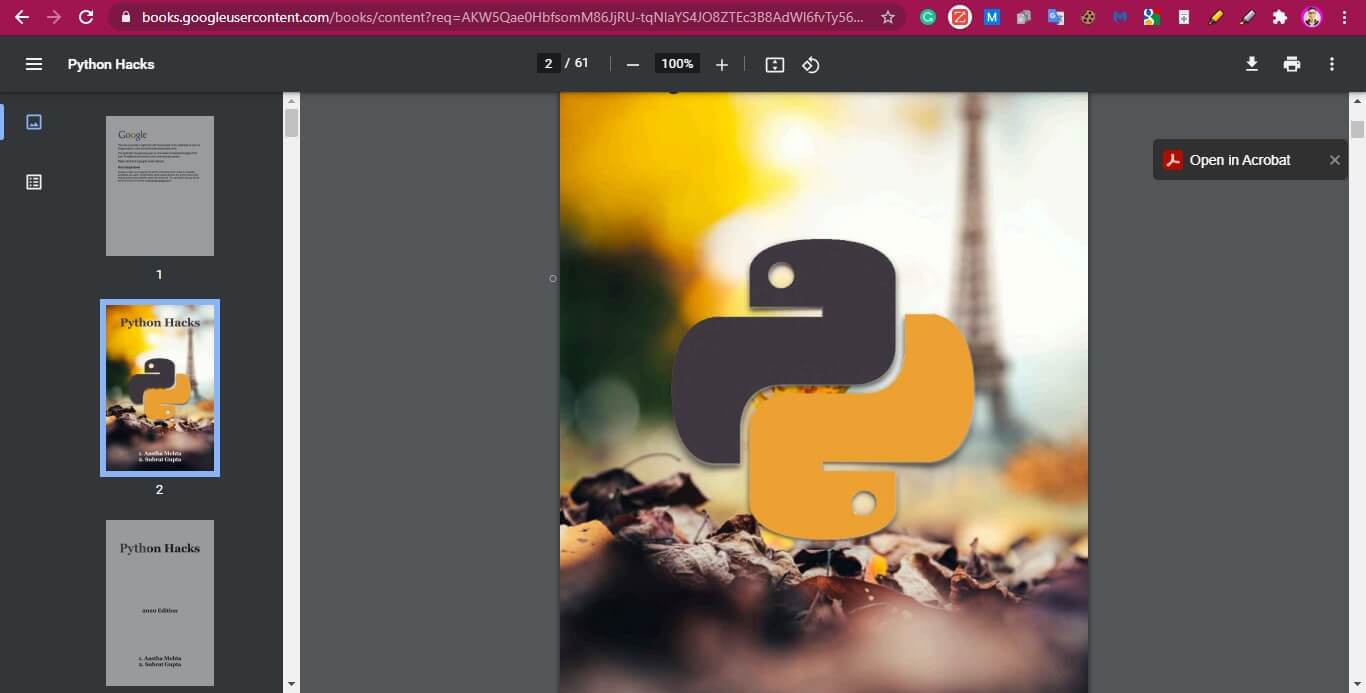Open the grey copy extension icon
The height and width of the screenshot is (693, 1366).
(1024, 17)
